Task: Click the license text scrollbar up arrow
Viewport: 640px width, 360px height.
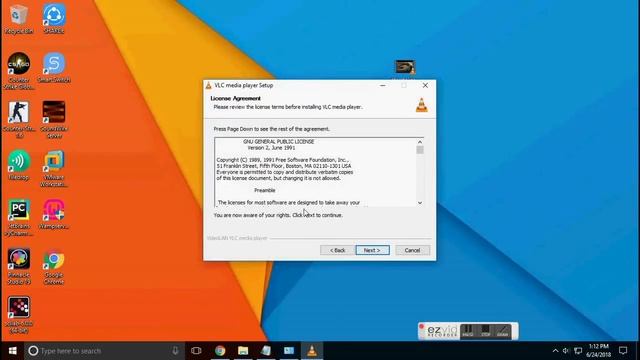Action: [x=420, y=142]
